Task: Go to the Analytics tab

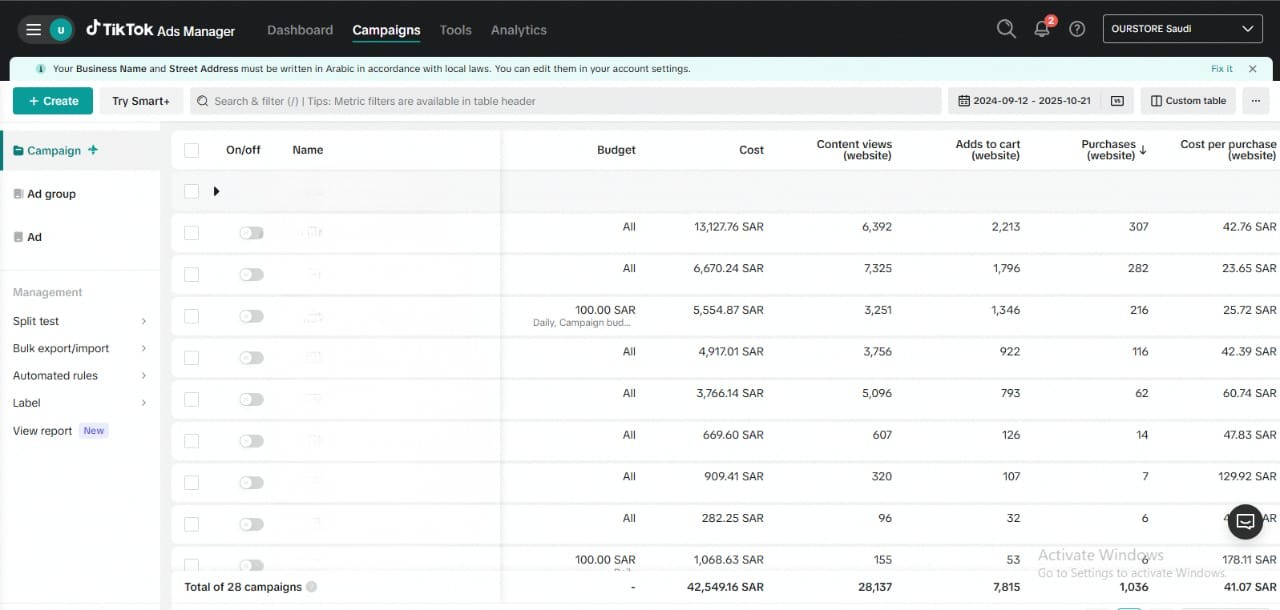Action: point(518,30)
